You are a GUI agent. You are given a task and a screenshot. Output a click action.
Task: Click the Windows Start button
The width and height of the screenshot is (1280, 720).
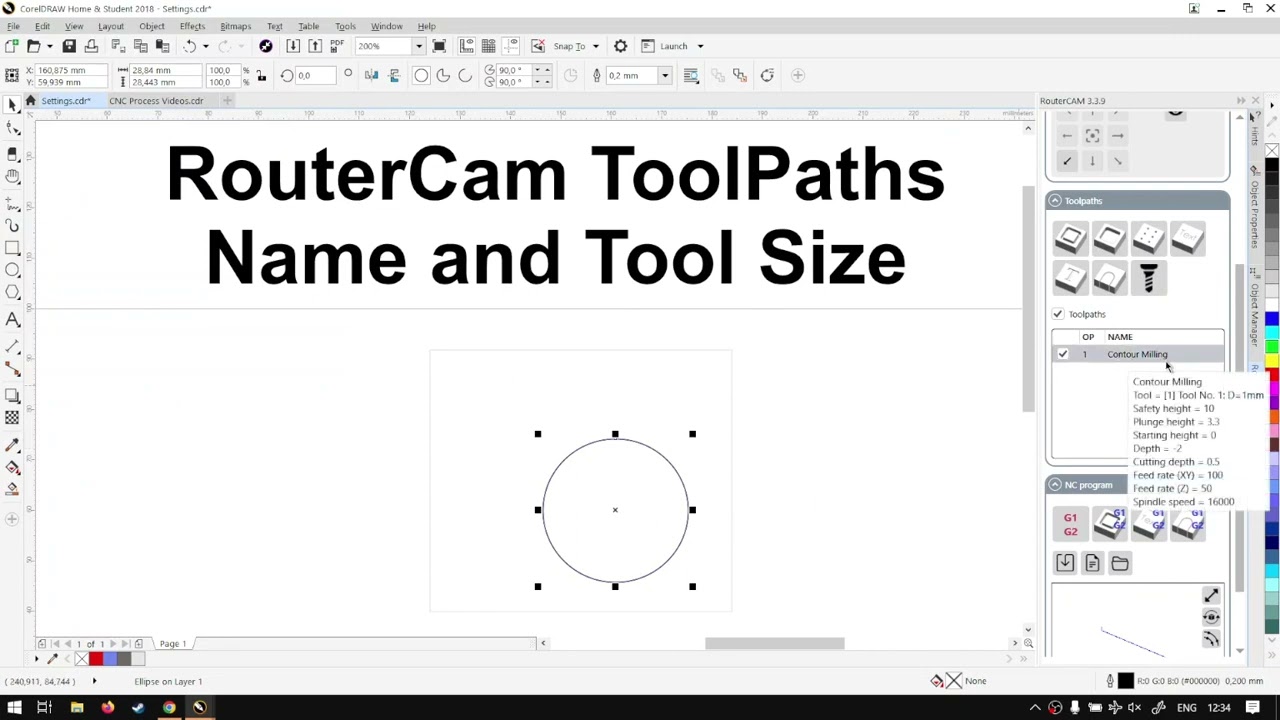point(14,708)
